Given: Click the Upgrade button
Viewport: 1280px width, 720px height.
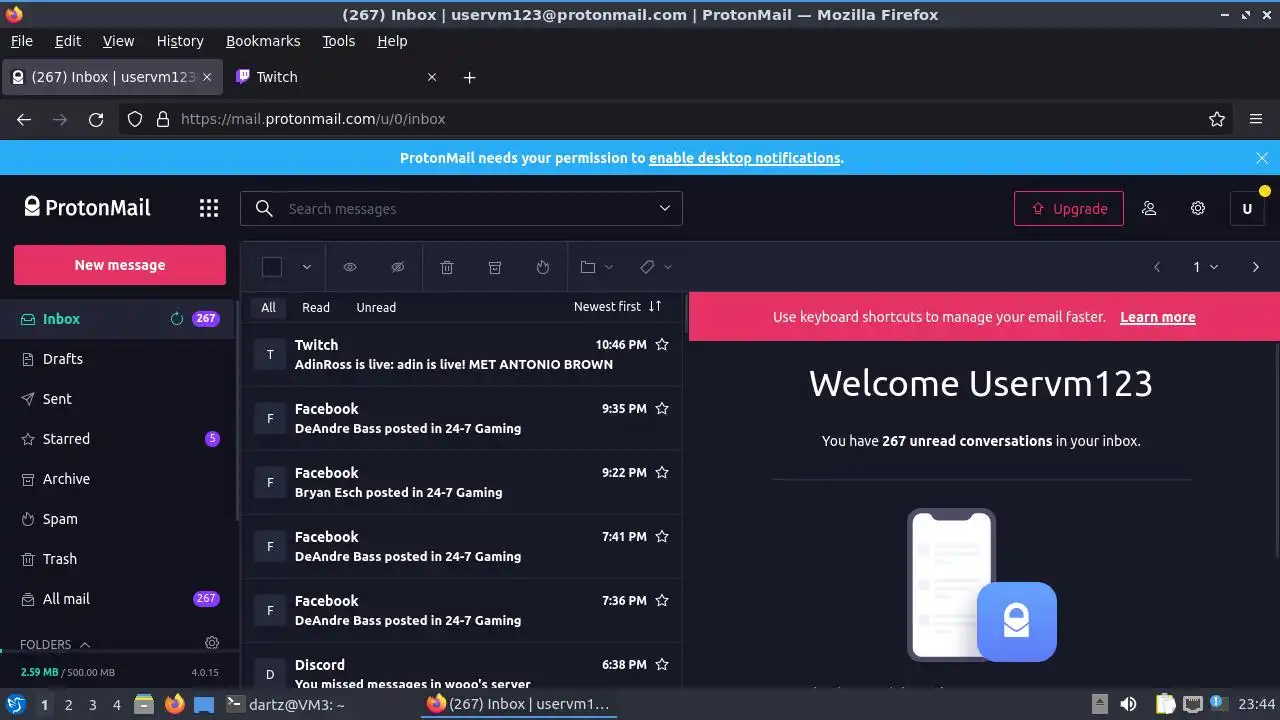Looking at the screenshot, I should [1069, 209].
